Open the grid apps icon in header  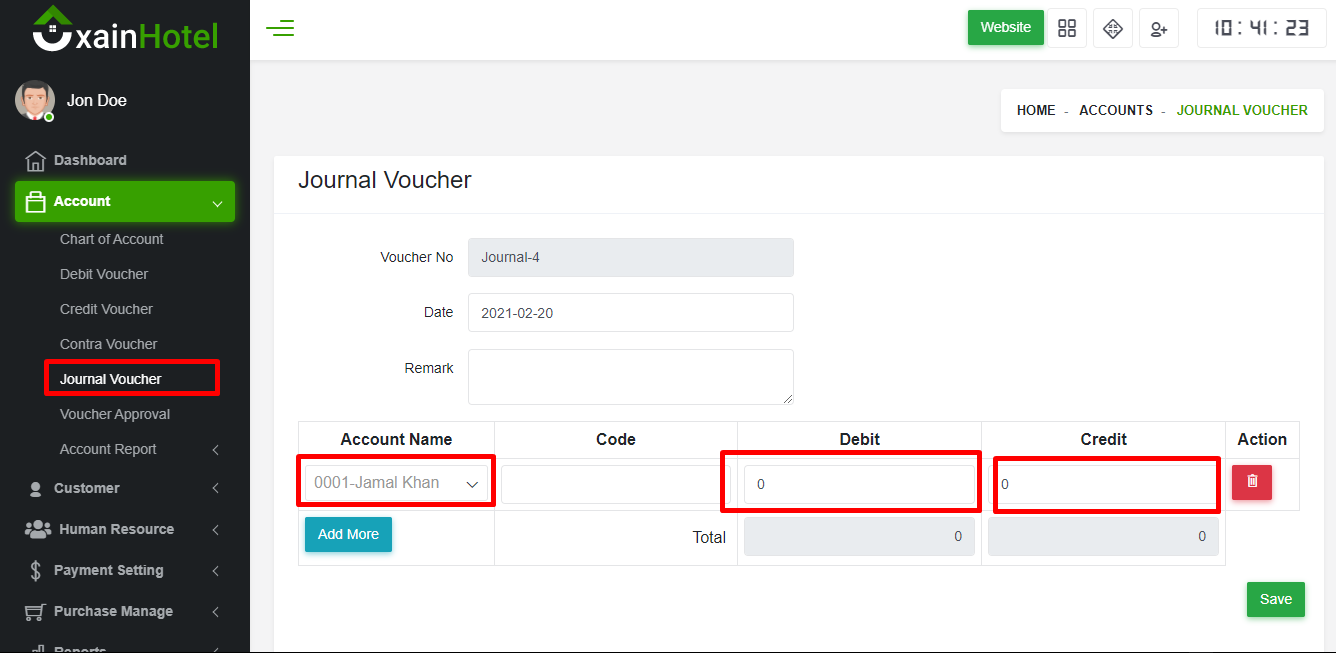pyautogui.click(x=1067, y=28)
